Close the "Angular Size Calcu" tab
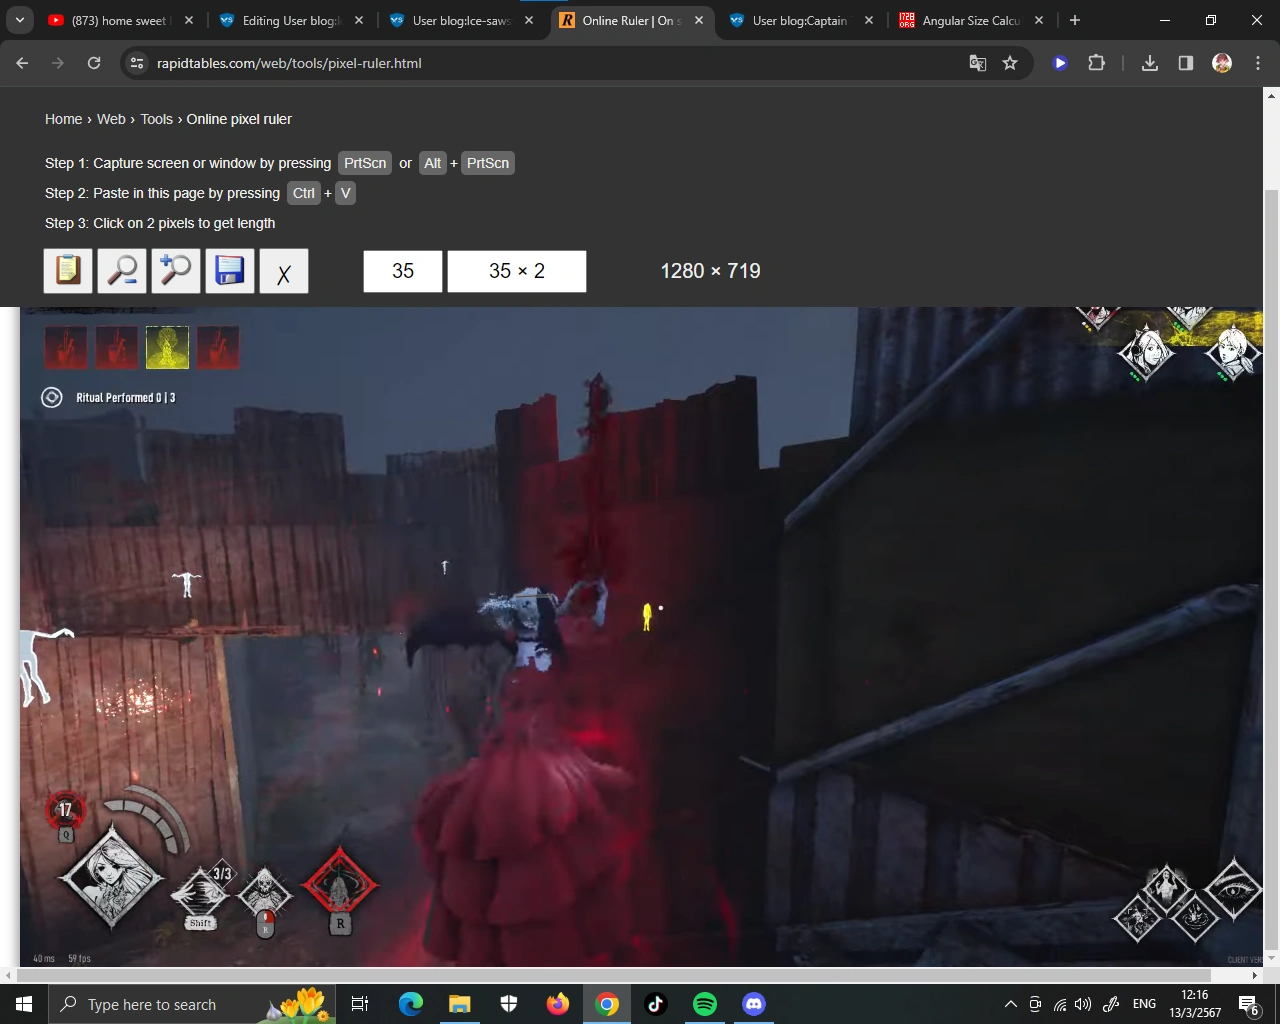 (1039, 20)
